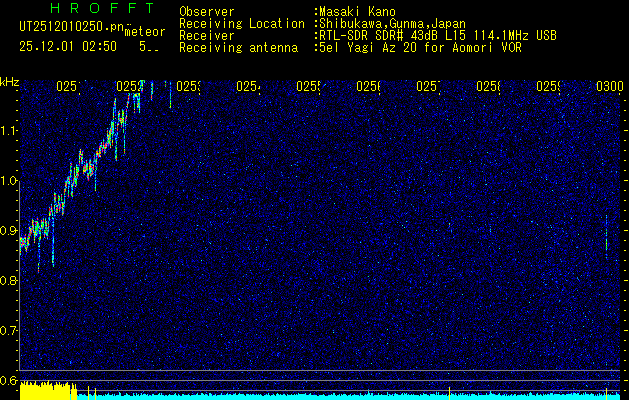The image size is (629, 400).
Task: Click the 'Observer' field label
Action: pos(207,12)
